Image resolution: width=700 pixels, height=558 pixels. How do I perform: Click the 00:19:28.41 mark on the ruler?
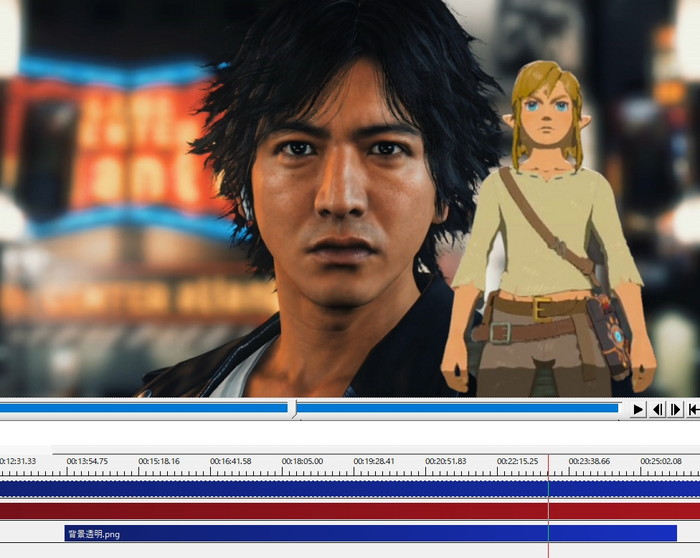pos(374,461)
